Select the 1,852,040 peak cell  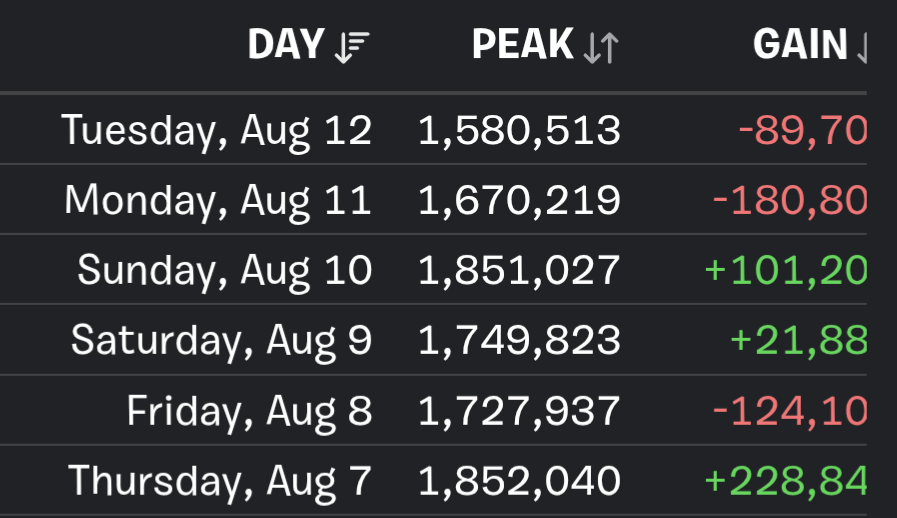[x=519, y=481]
